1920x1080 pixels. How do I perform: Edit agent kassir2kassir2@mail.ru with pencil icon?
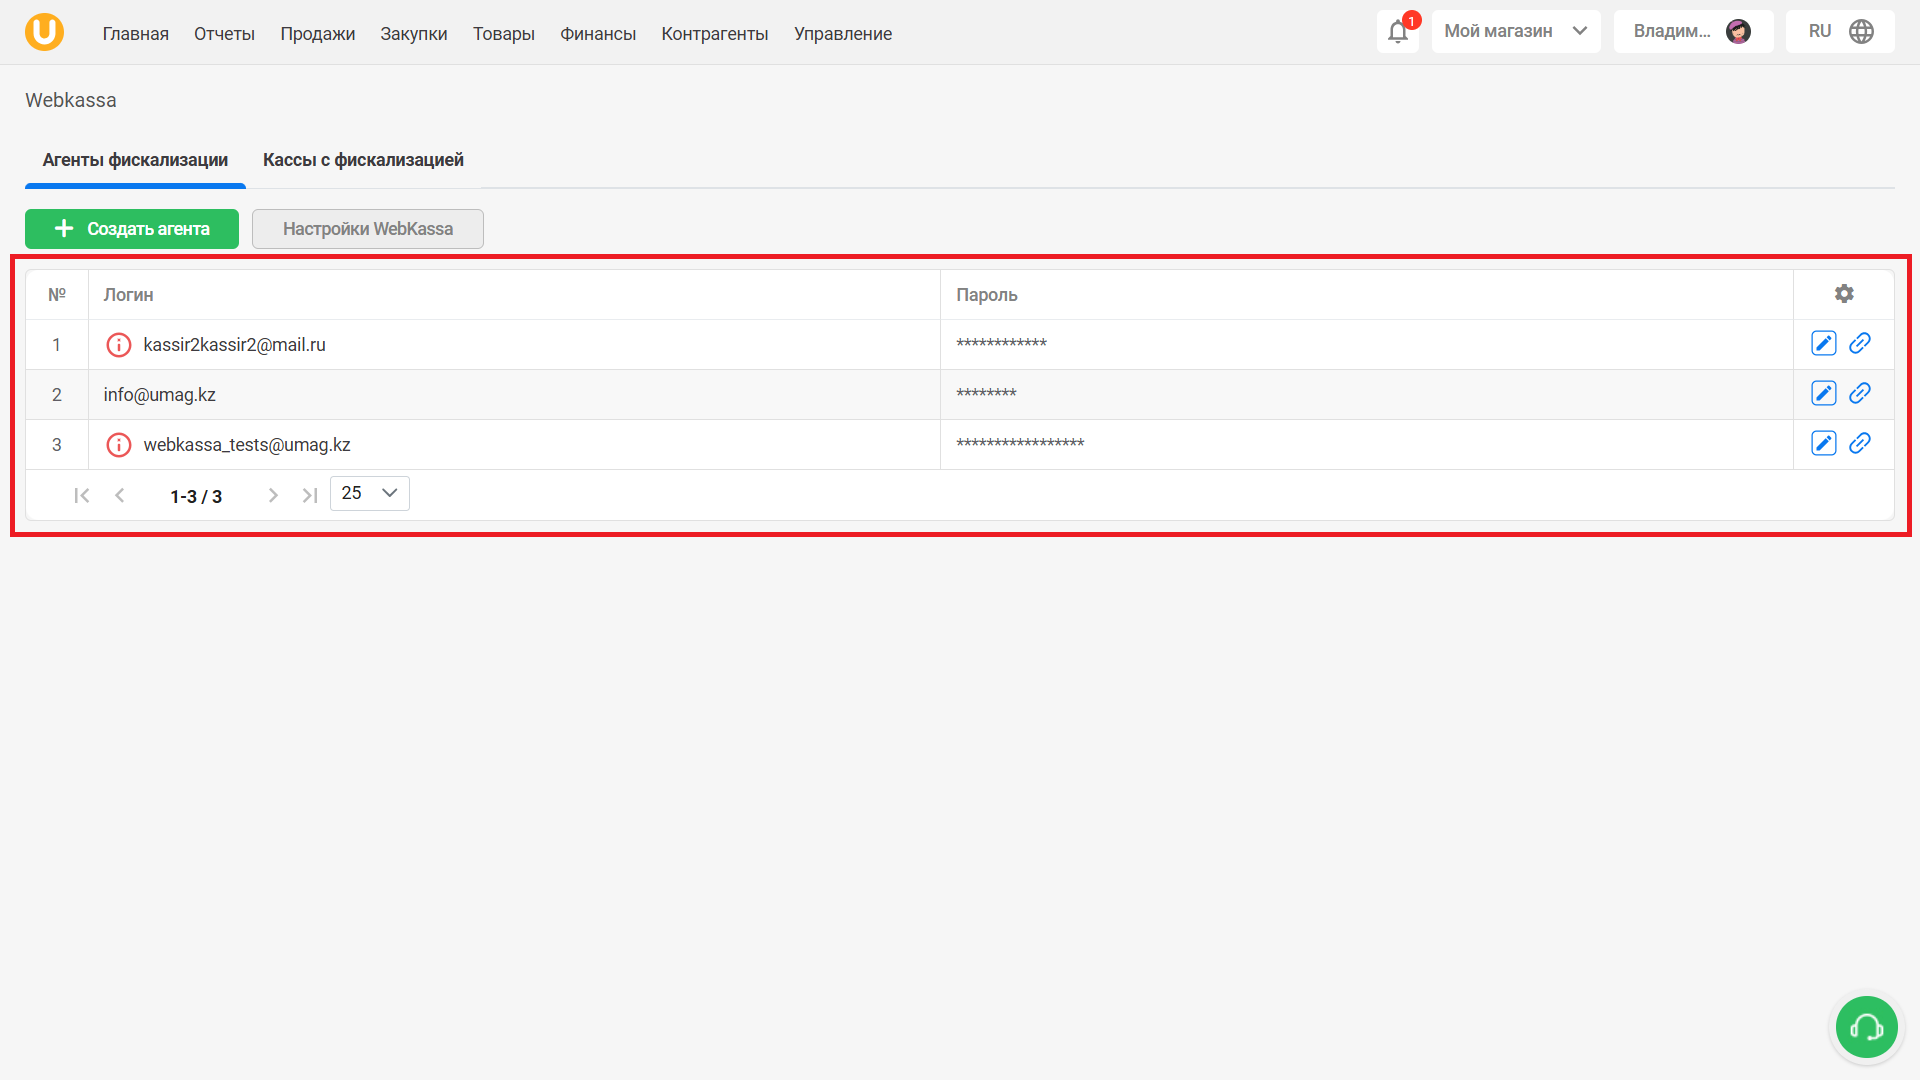pyautogui.click(x=1823, y=344)
